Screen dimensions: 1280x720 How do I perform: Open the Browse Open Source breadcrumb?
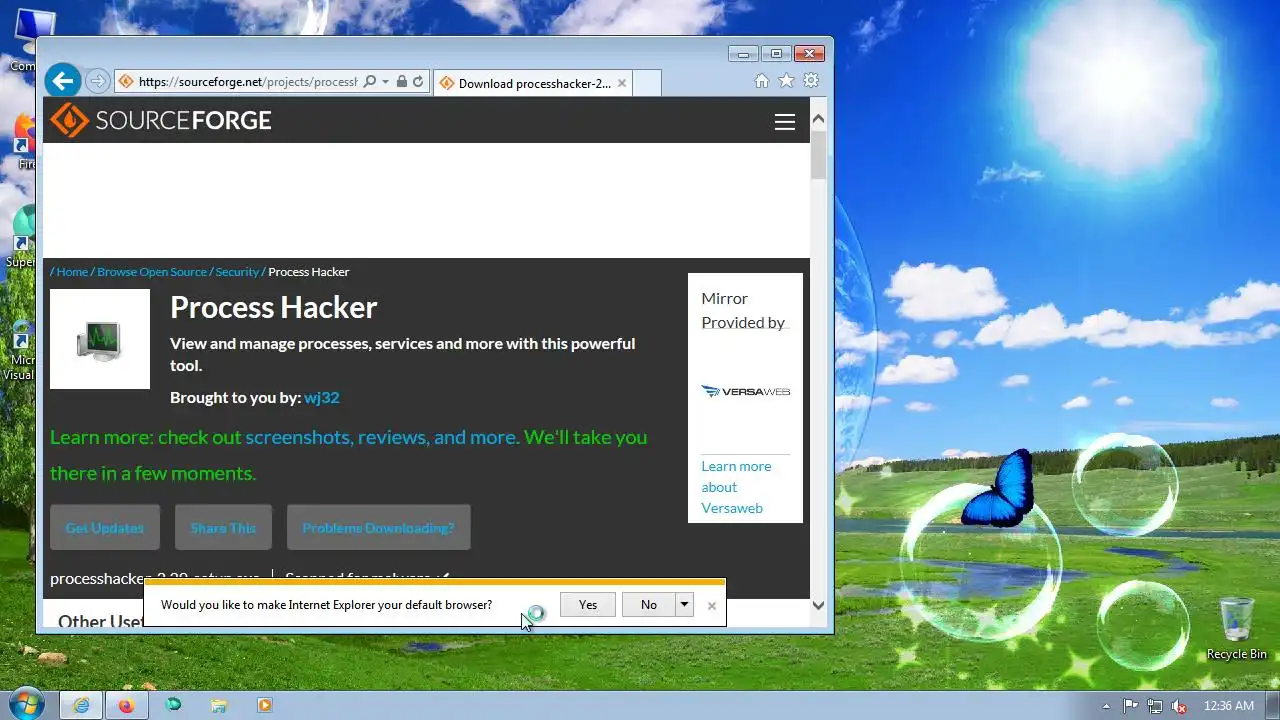[x=152, y=272]
